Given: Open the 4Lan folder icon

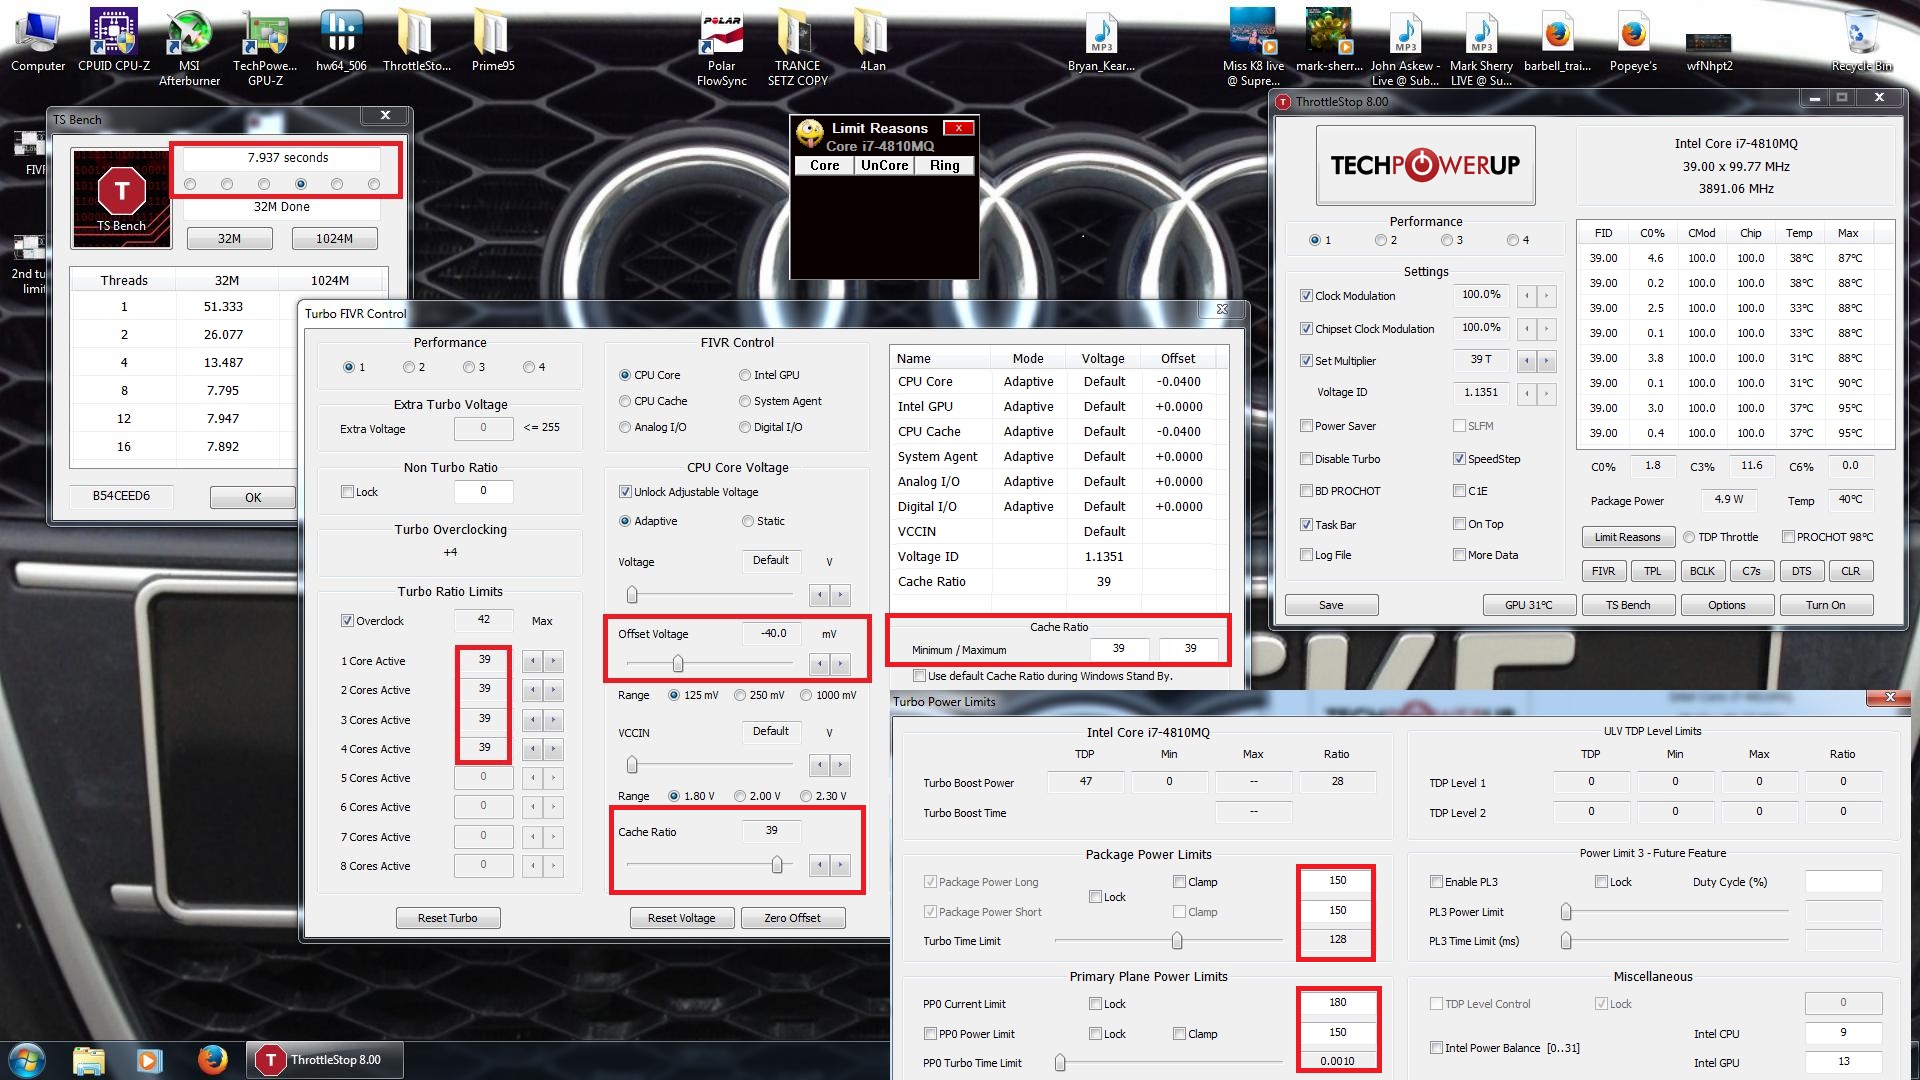Looking at the screenshot, I should pyautogui.click(x=872, y=40).
